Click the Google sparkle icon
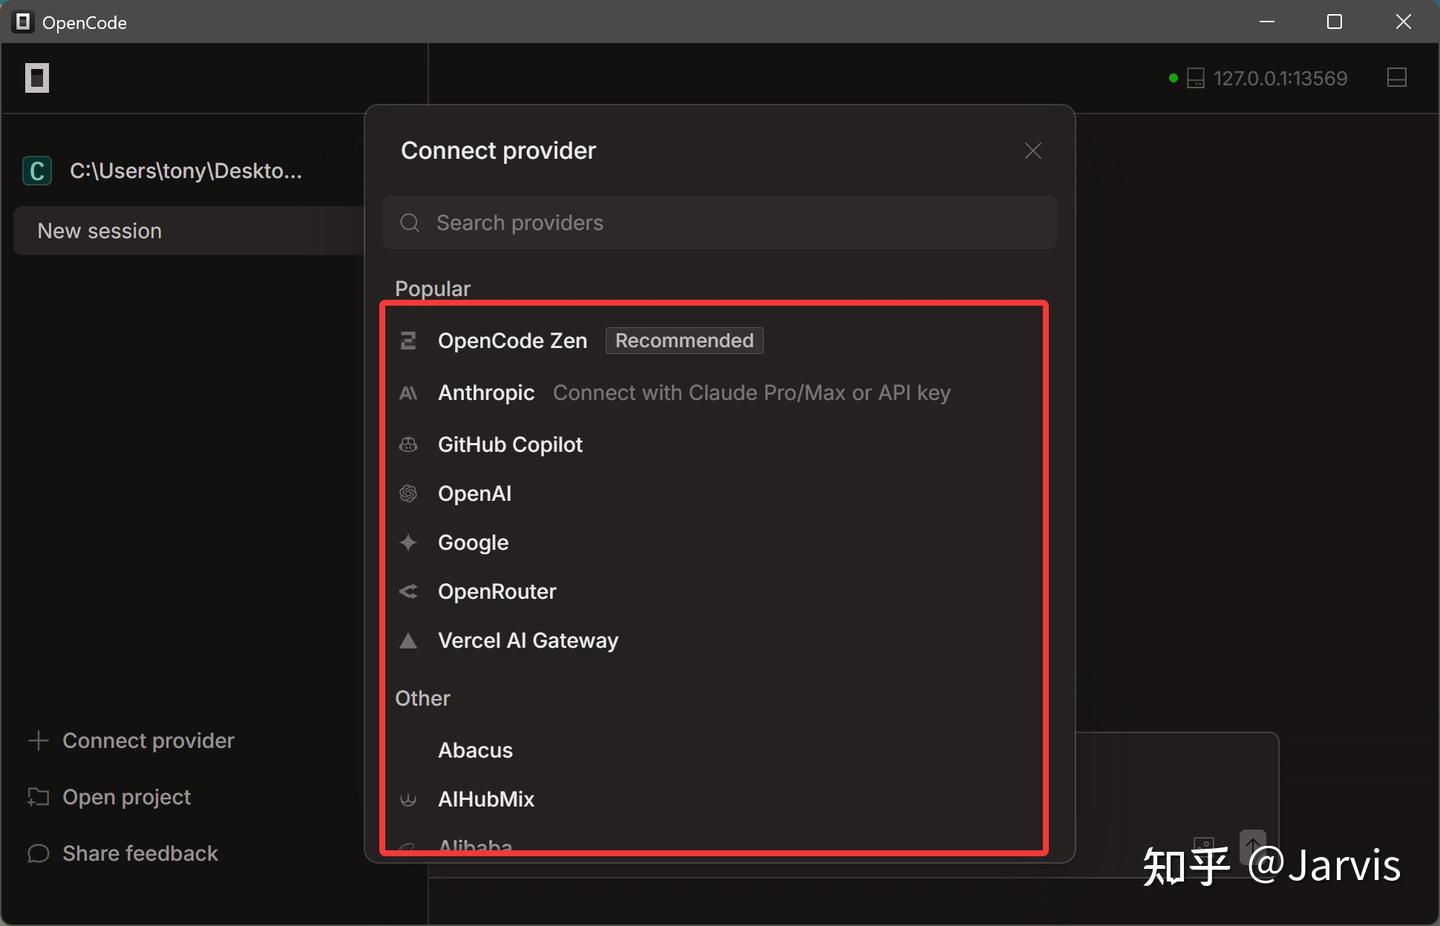The image size is (1440, 926). coord(408,543)
